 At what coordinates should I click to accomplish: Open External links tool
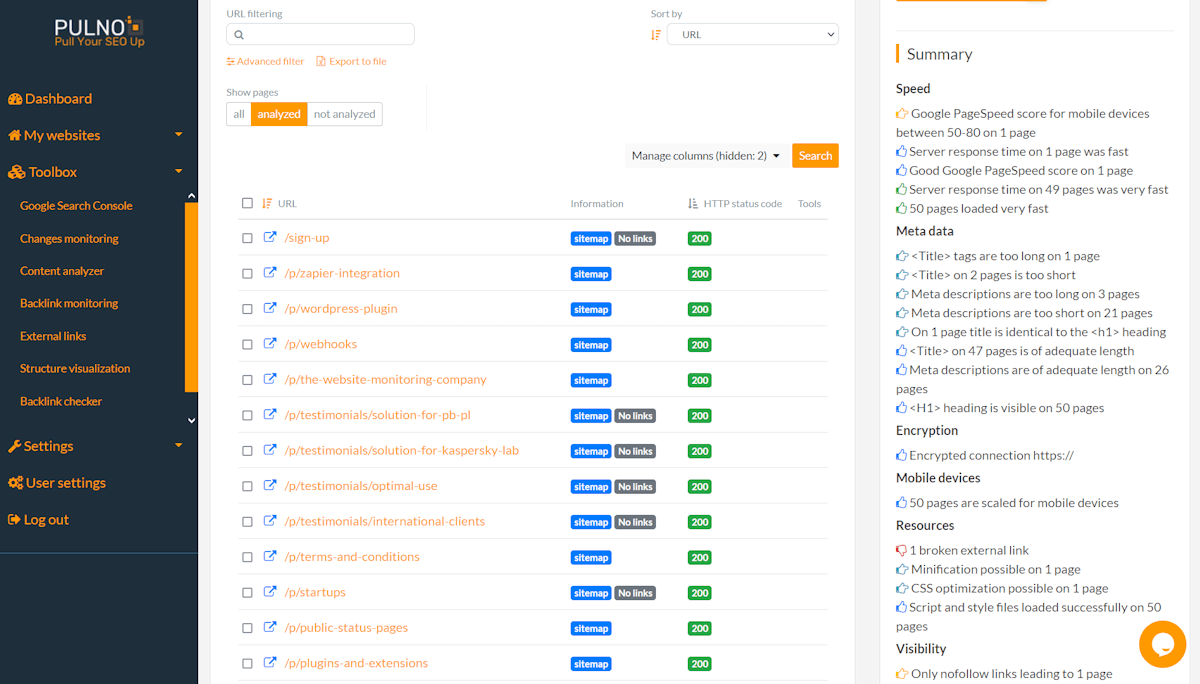coord(53,336)
